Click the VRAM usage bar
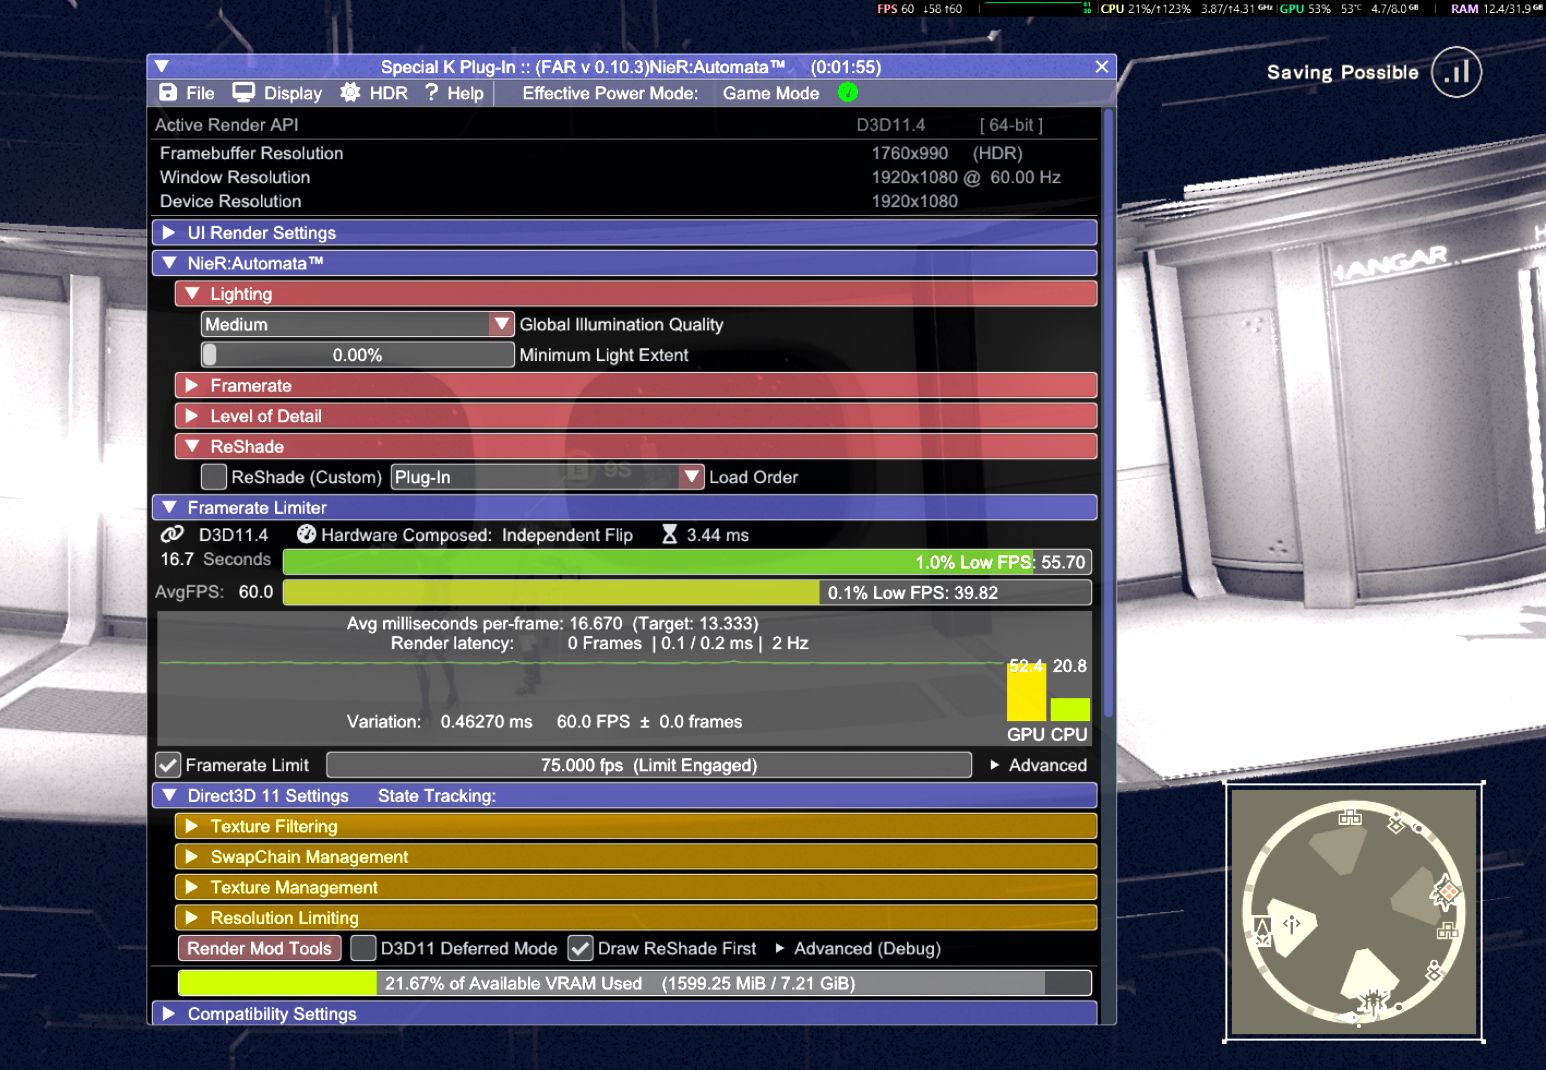Screen dimensions: 1546x1070 pyautogui.click(x=634, y=983)
